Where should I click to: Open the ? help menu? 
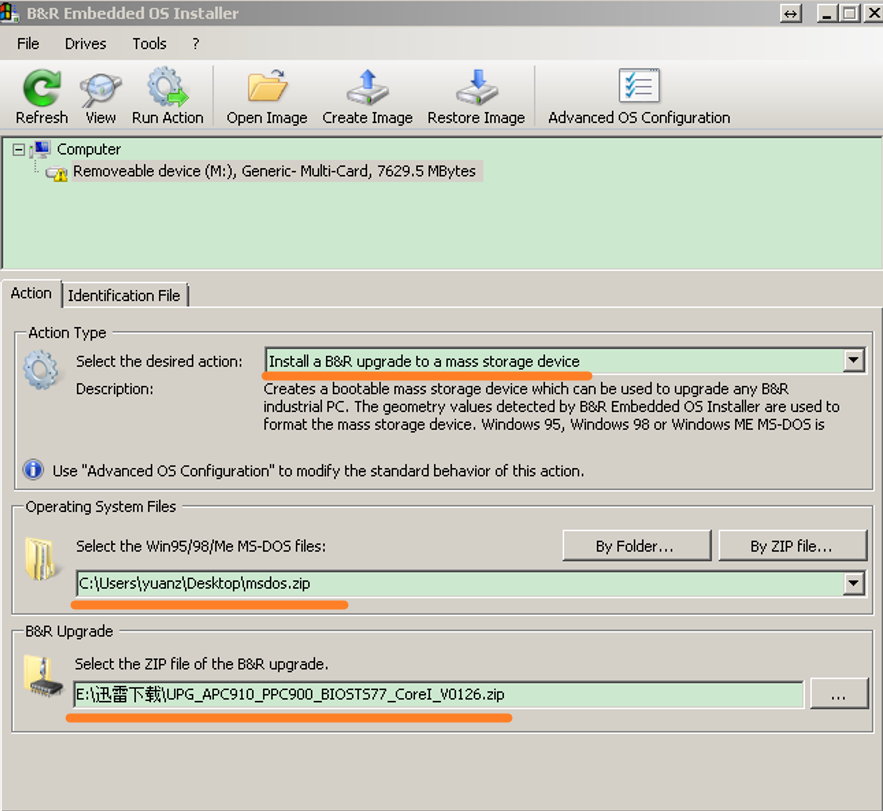(x=195, y=43)
